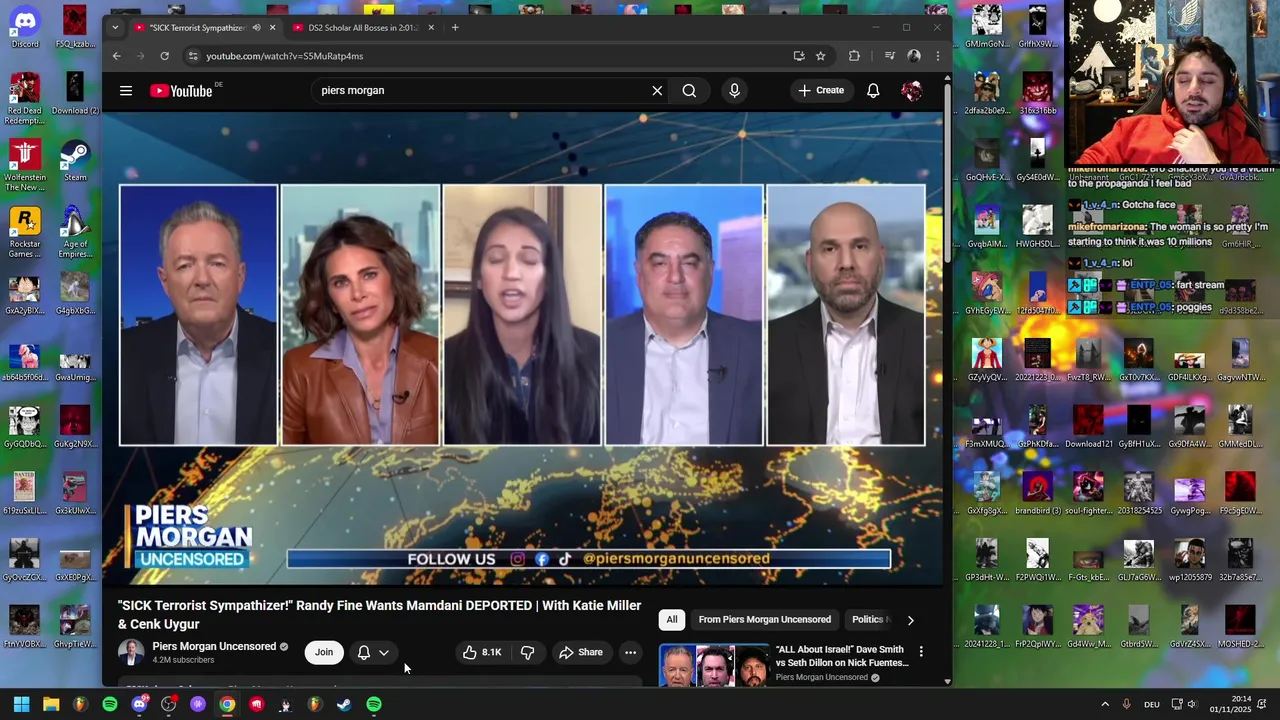The height and width of the screenshot is (720, 1280).
Task: Open Piers Morgan Uncensored channel name link
Action: pyautogui.click(x=214, y=647)
